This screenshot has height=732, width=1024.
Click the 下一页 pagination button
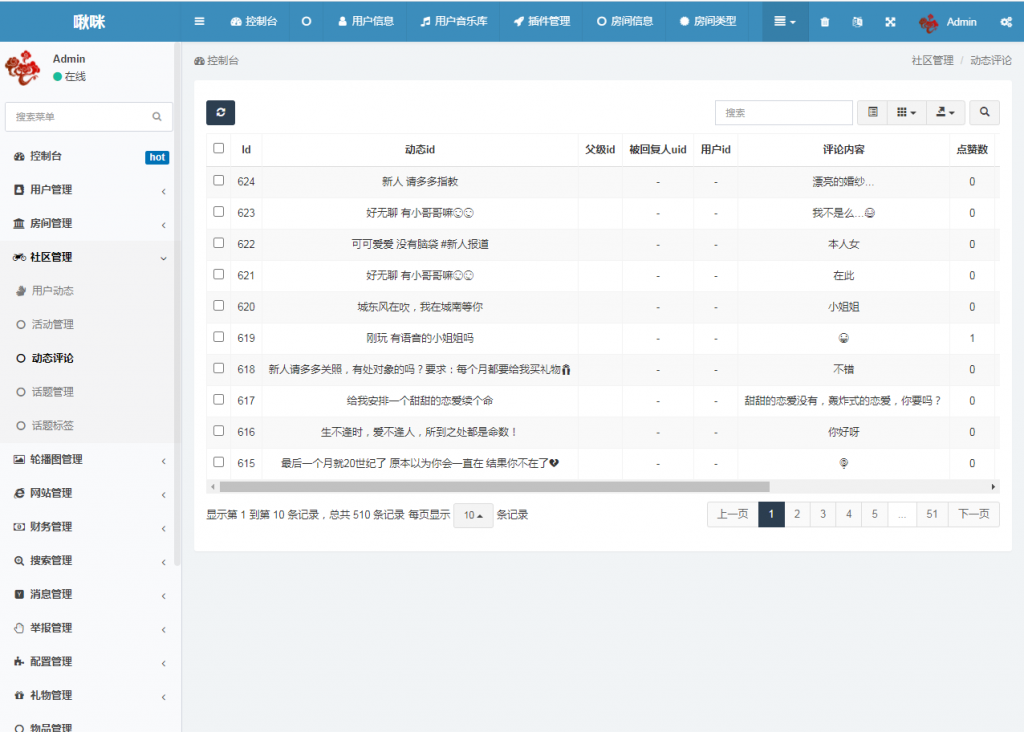pyautogui.click(x=973, y=513)
